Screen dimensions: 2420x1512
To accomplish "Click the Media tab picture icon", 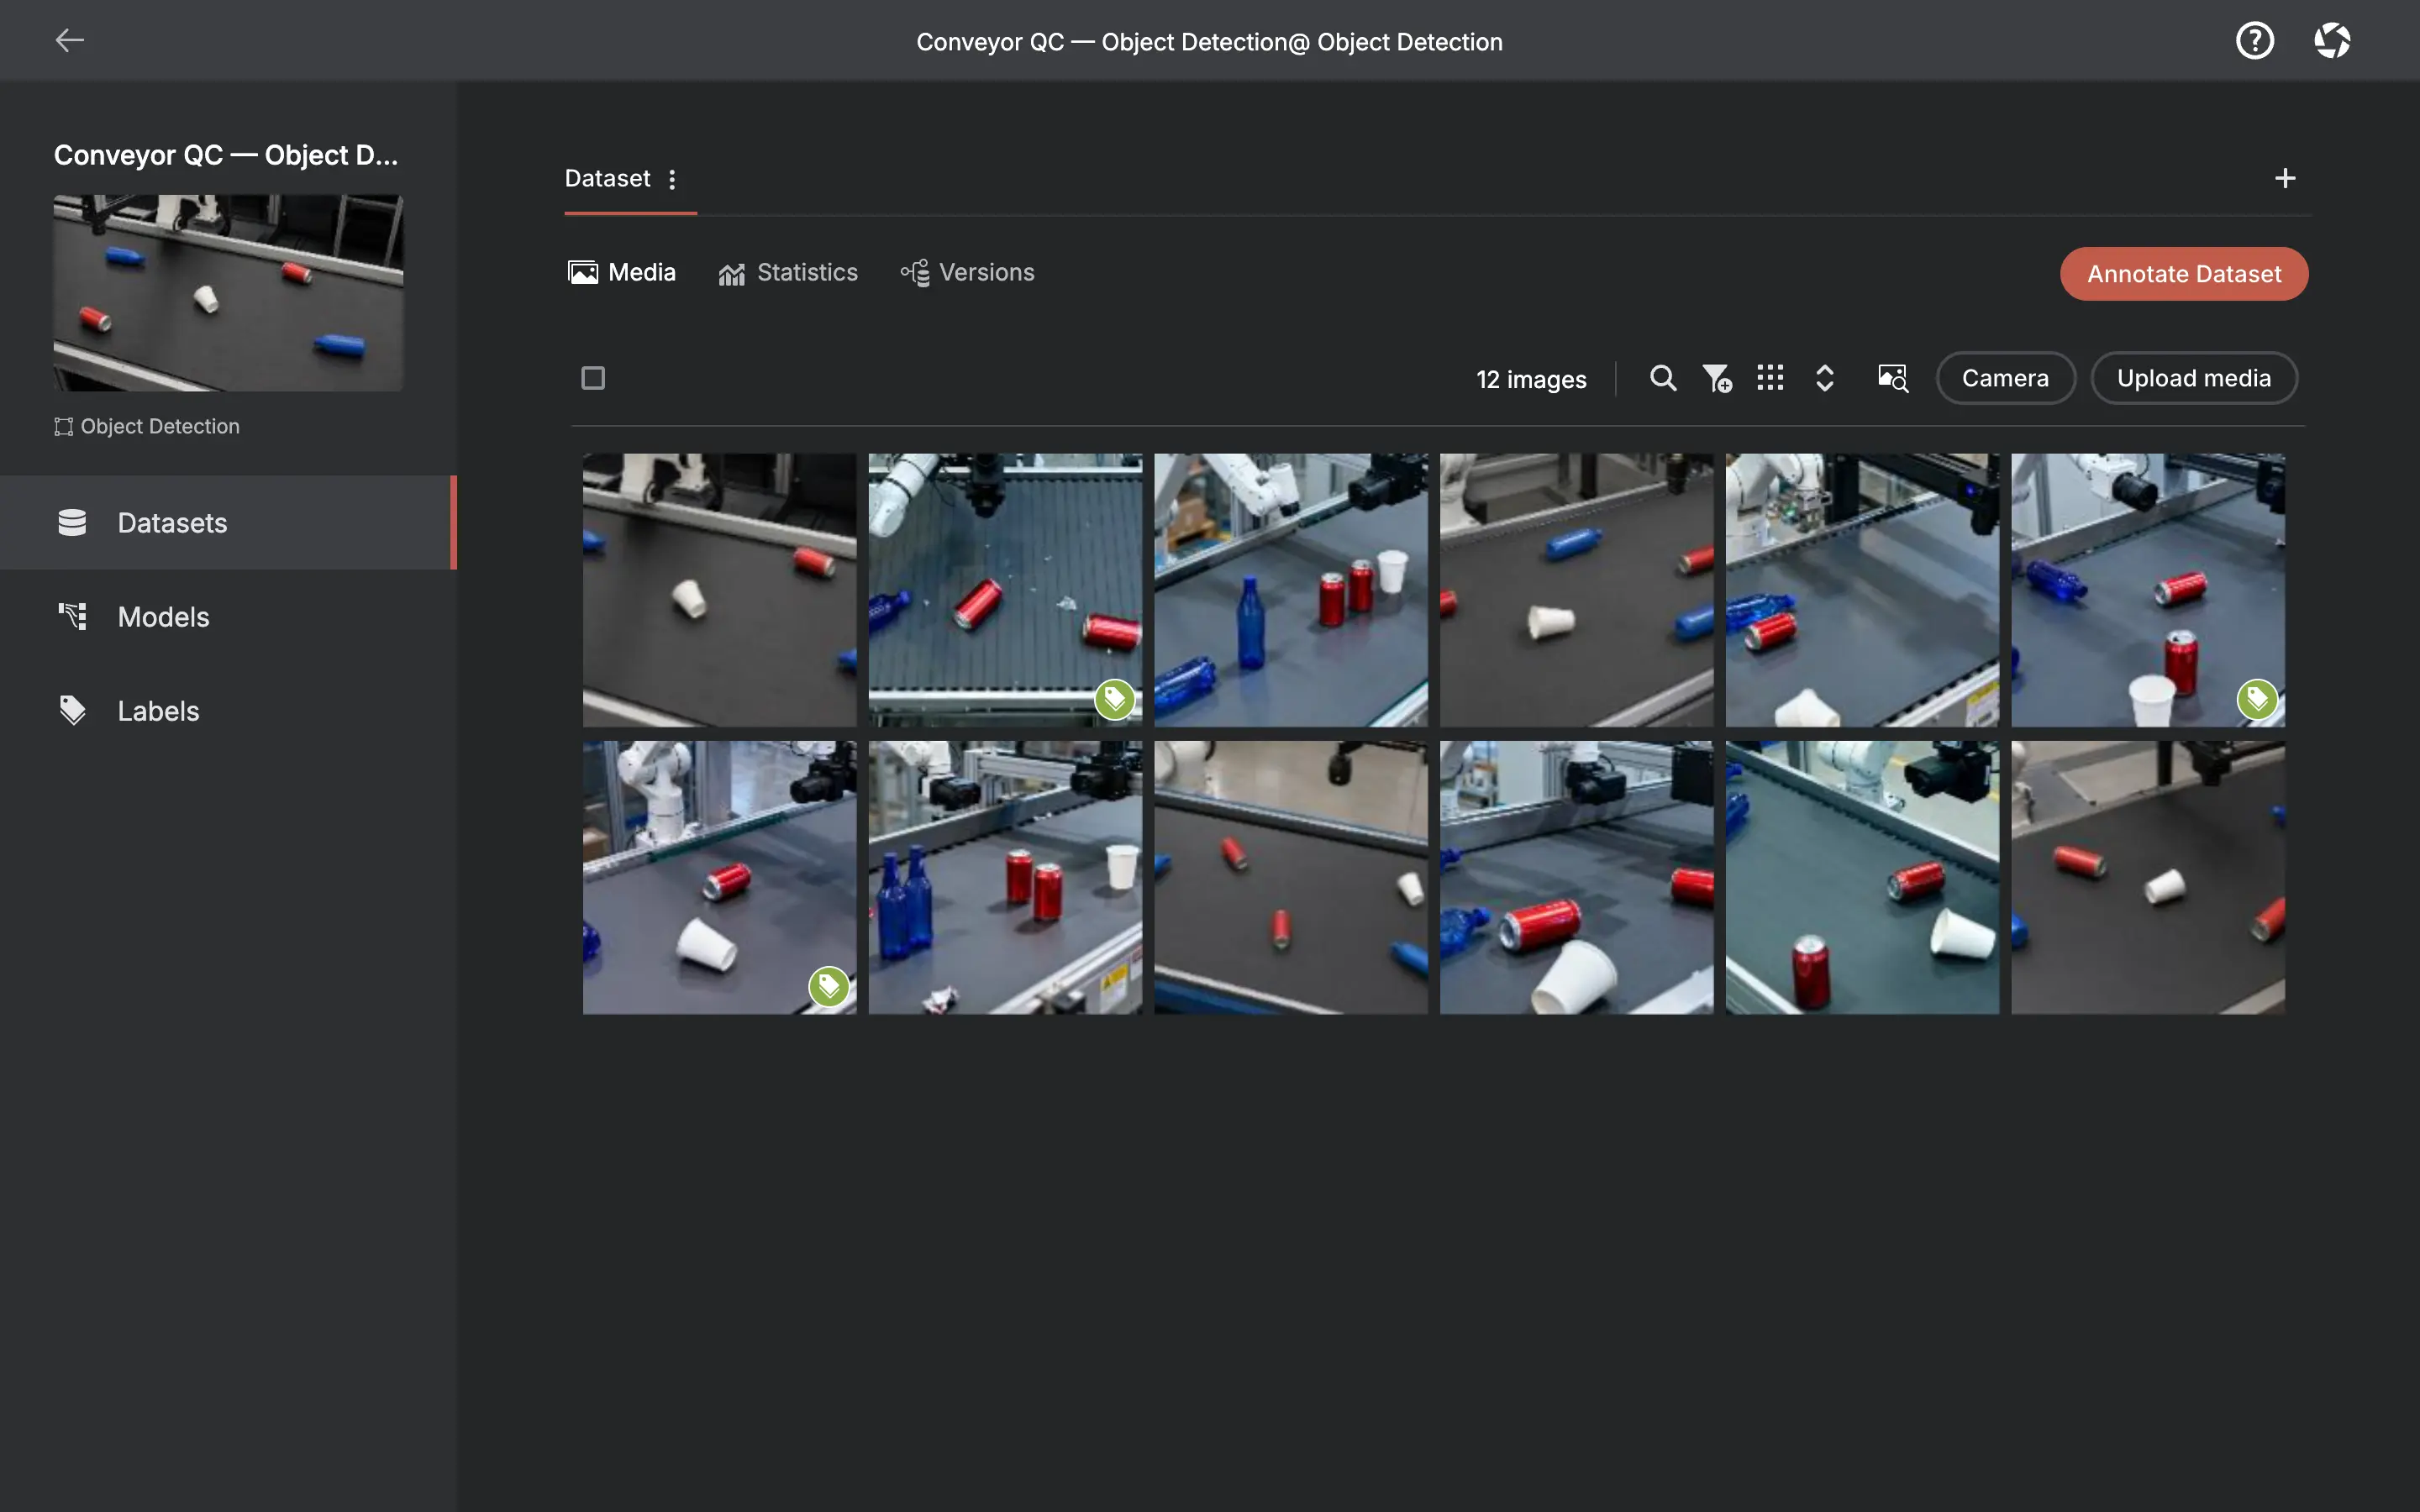I will pyautogui.click(x=583, y=272).
